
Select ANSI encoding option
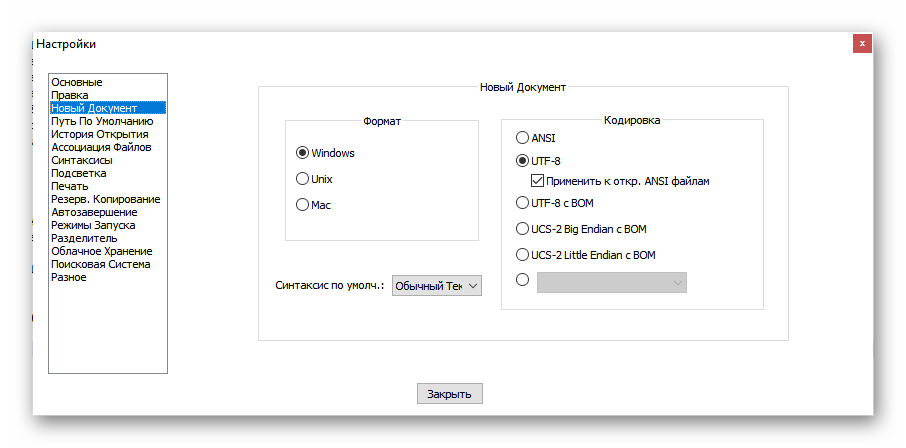(522, 137)
